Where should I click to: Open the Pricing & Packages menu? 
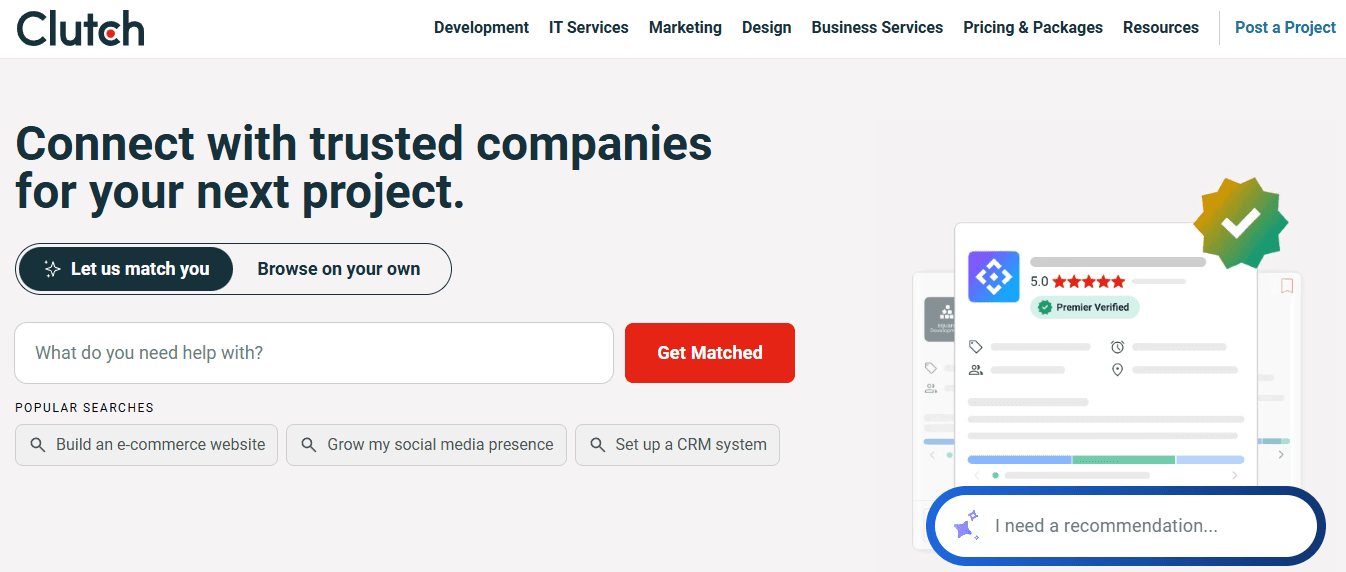point(1033,28)
